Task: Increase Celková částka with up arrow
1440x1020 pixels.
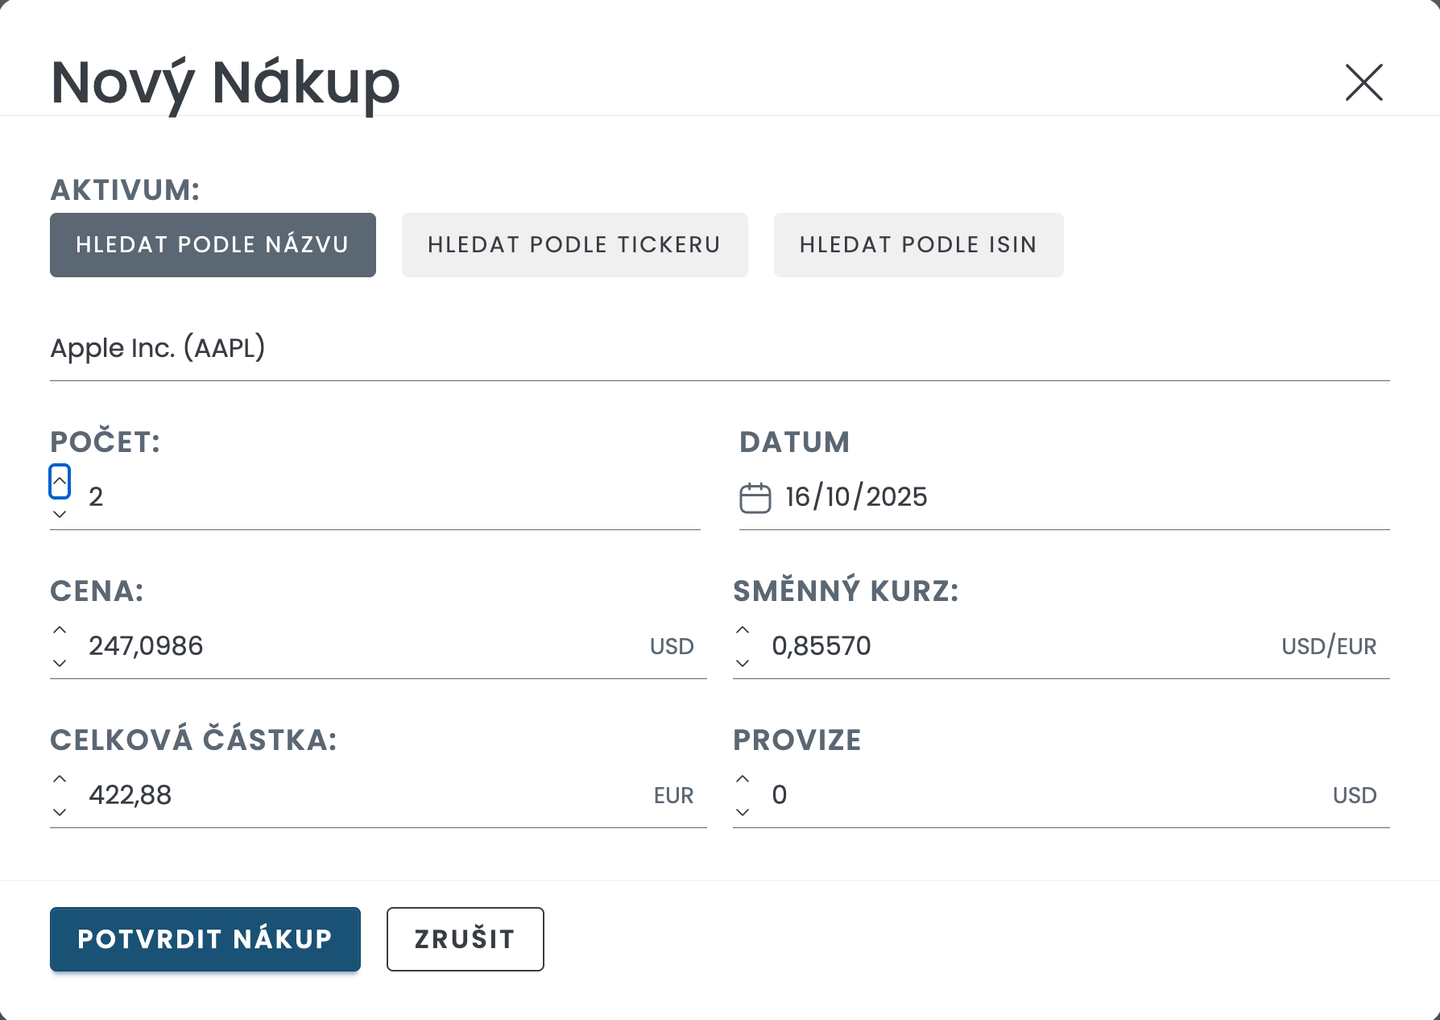Action: click(60, 779)
